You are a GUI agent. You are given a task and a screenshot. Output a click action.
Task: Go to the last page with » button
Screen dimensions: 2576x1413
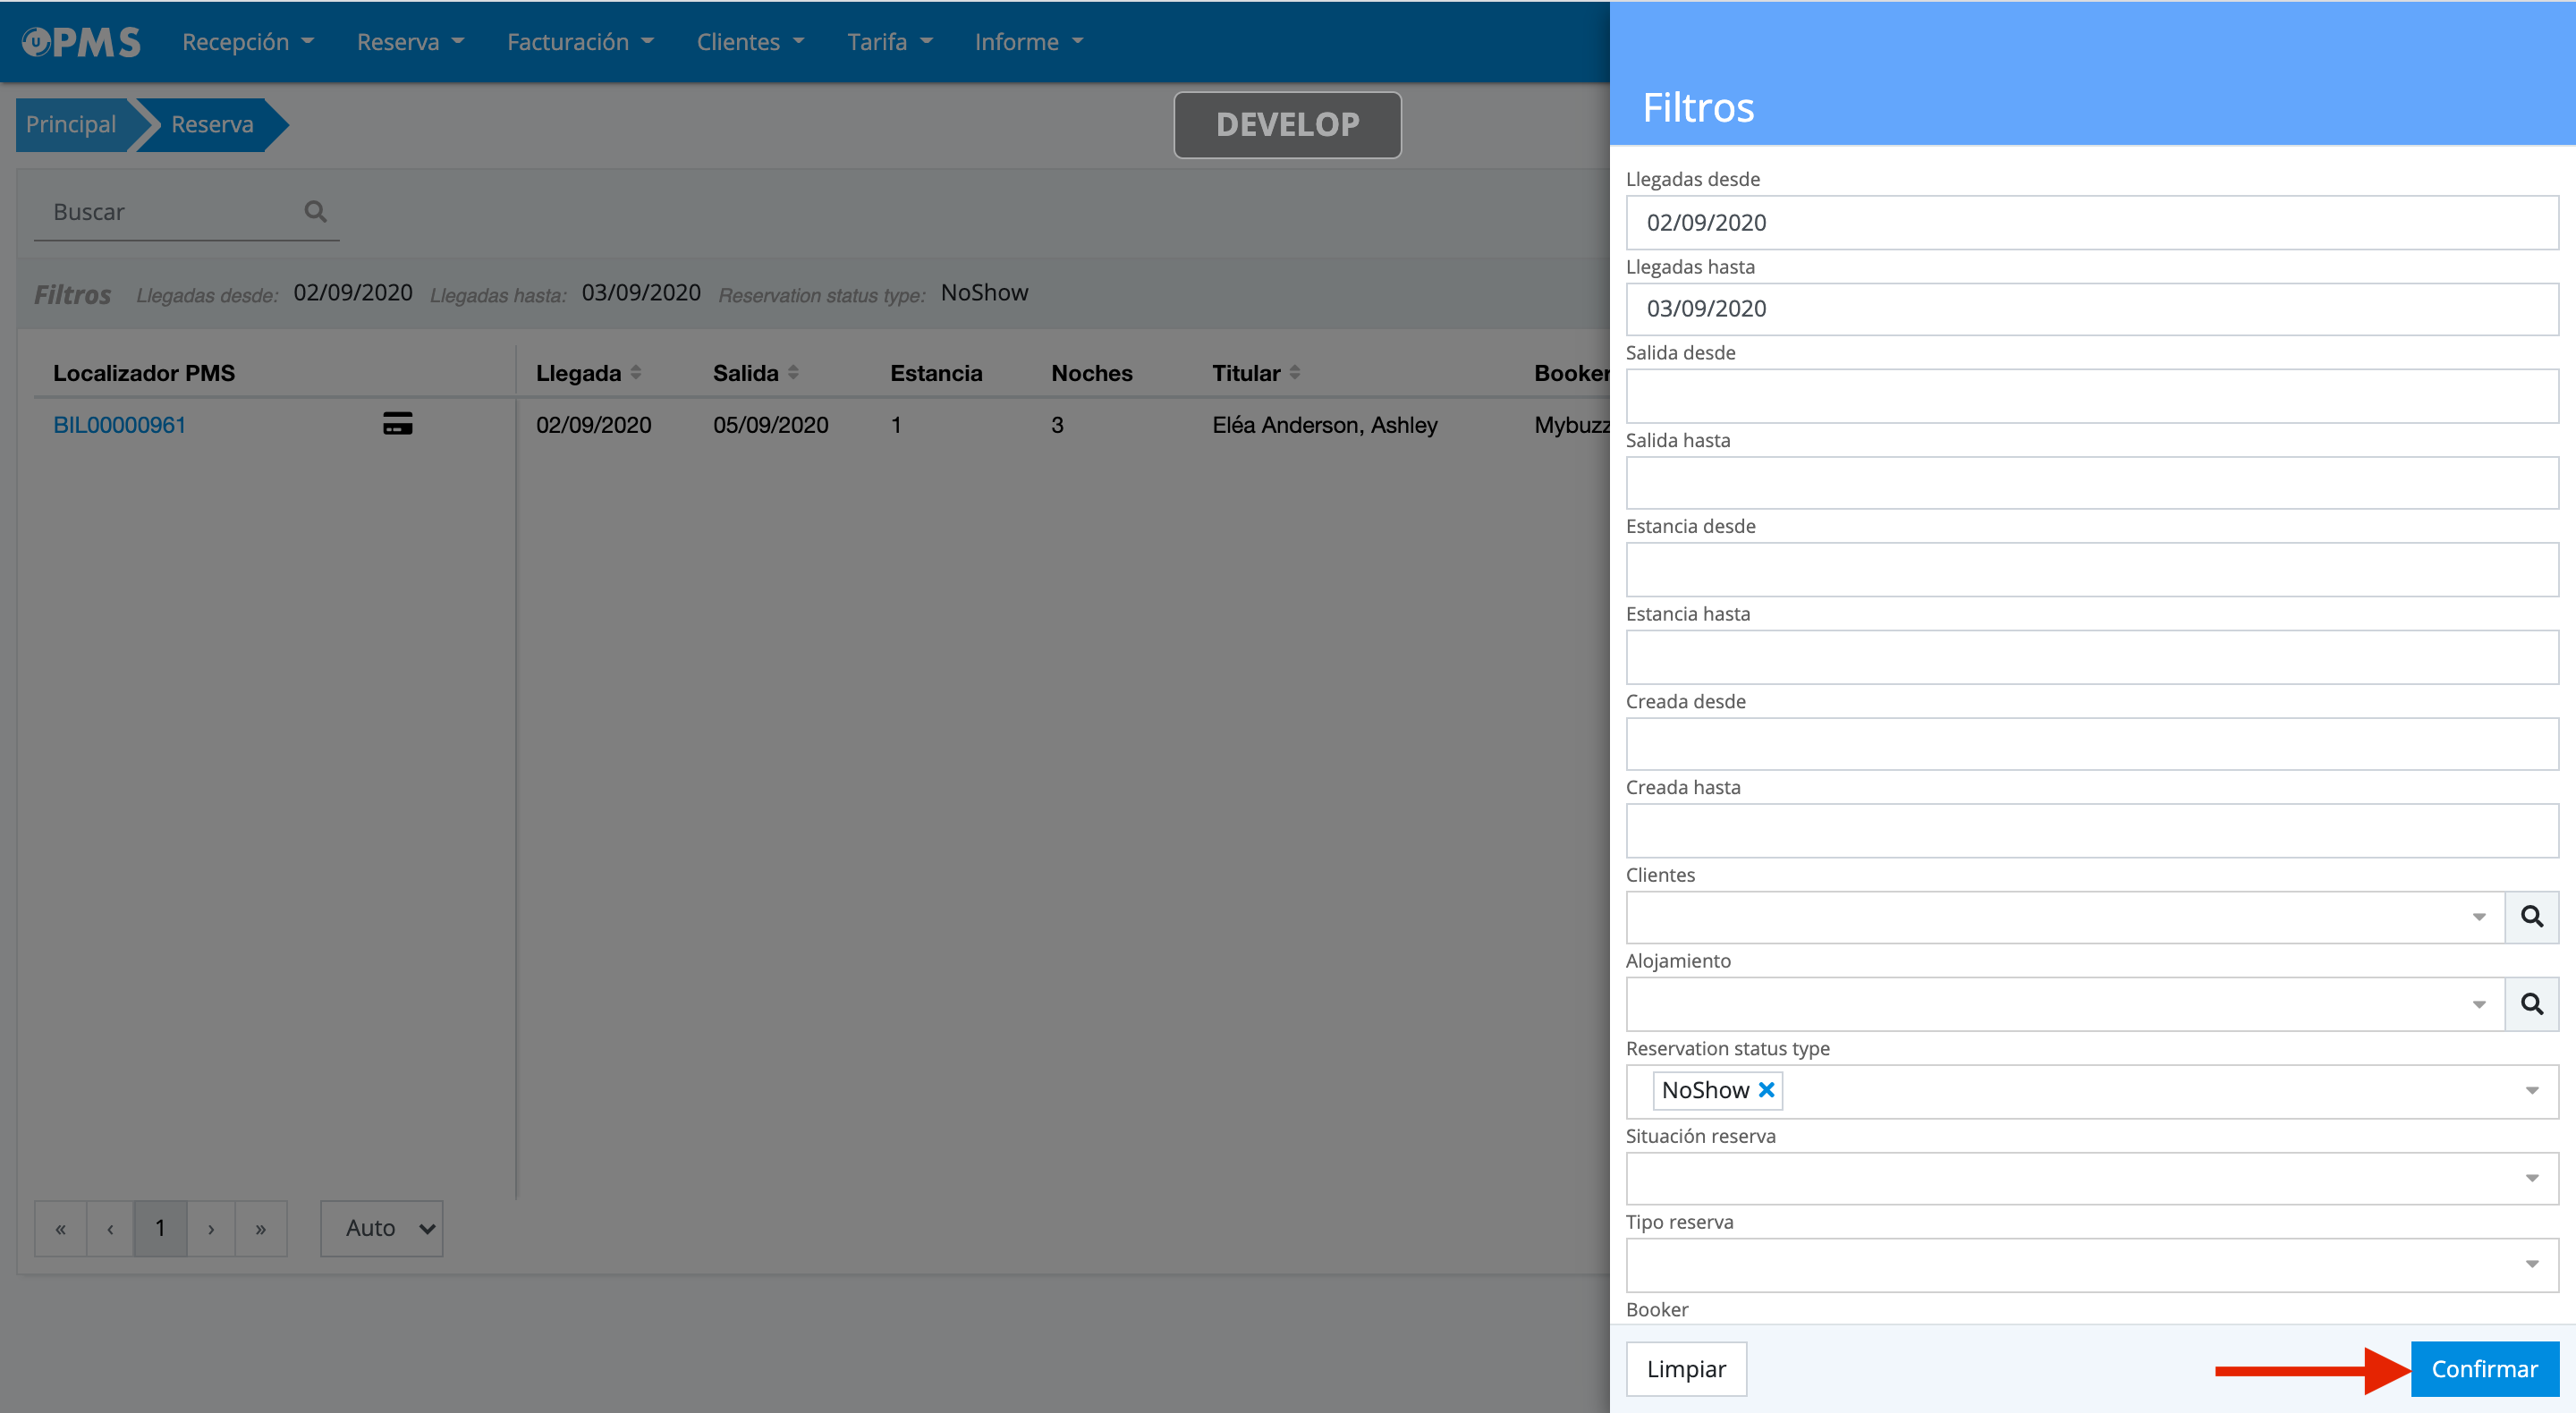(260, 1229)
